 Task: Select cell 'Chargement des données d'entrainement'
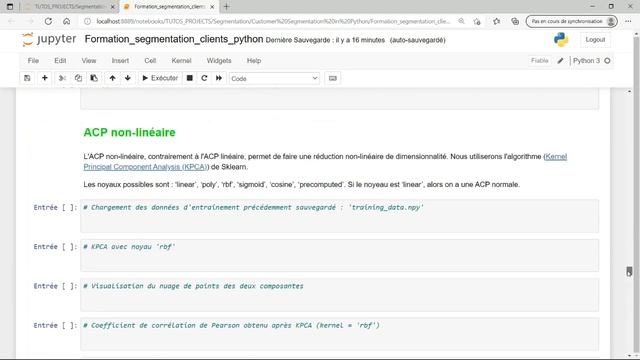pos(339,216)
